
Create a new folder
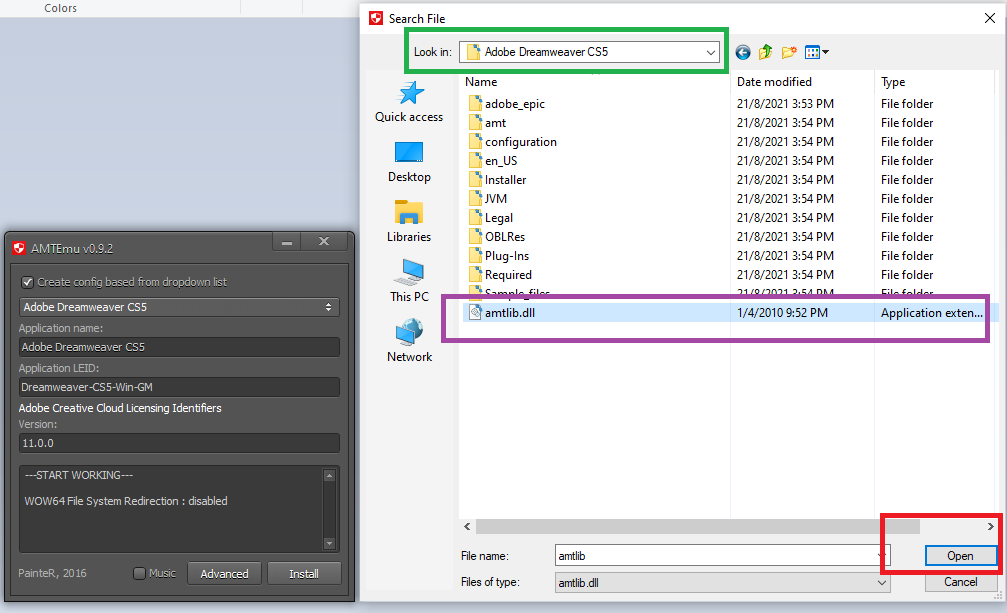point(789,52)
